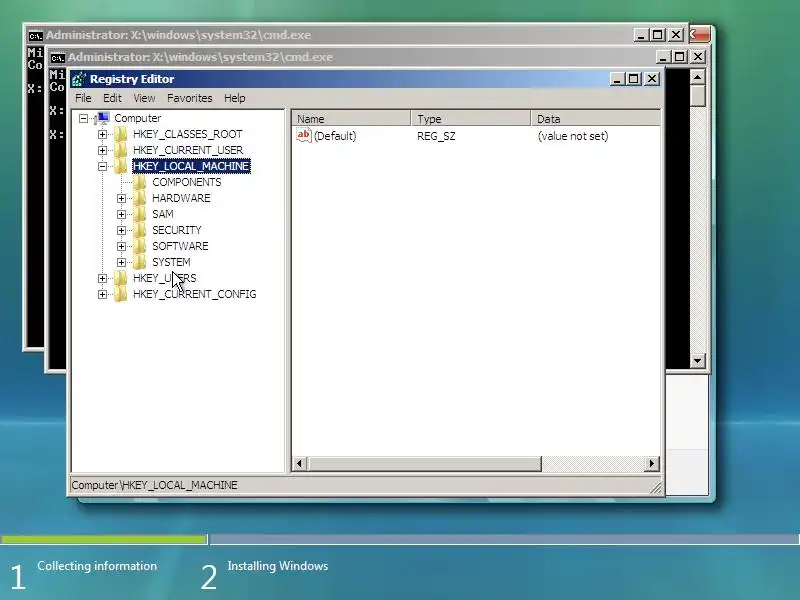
Task: Select the HKEY_CURRENT_CONFIG key label
Action: pyautogui.click(x=194, y=294)
